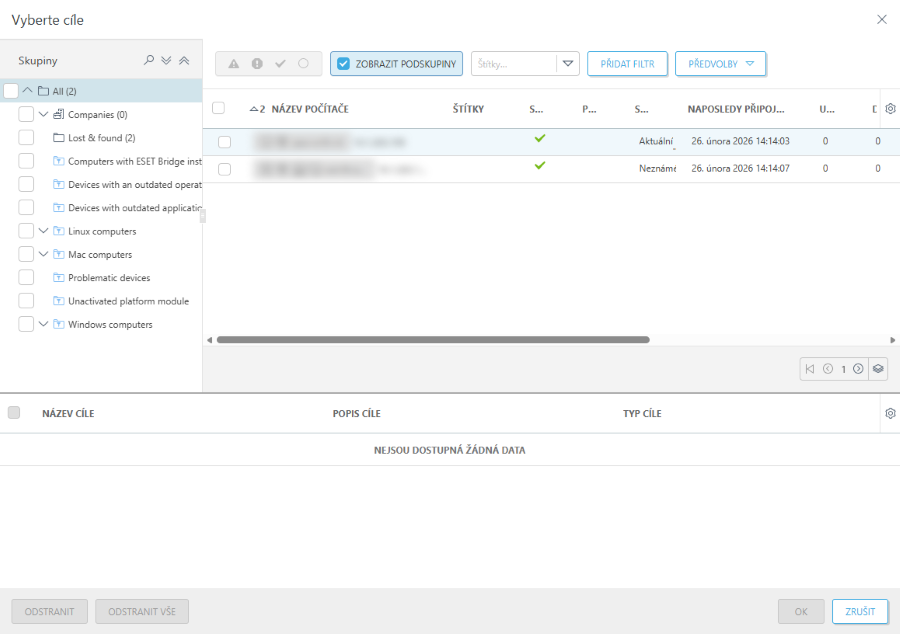Click the OK button

coord(801,612)
